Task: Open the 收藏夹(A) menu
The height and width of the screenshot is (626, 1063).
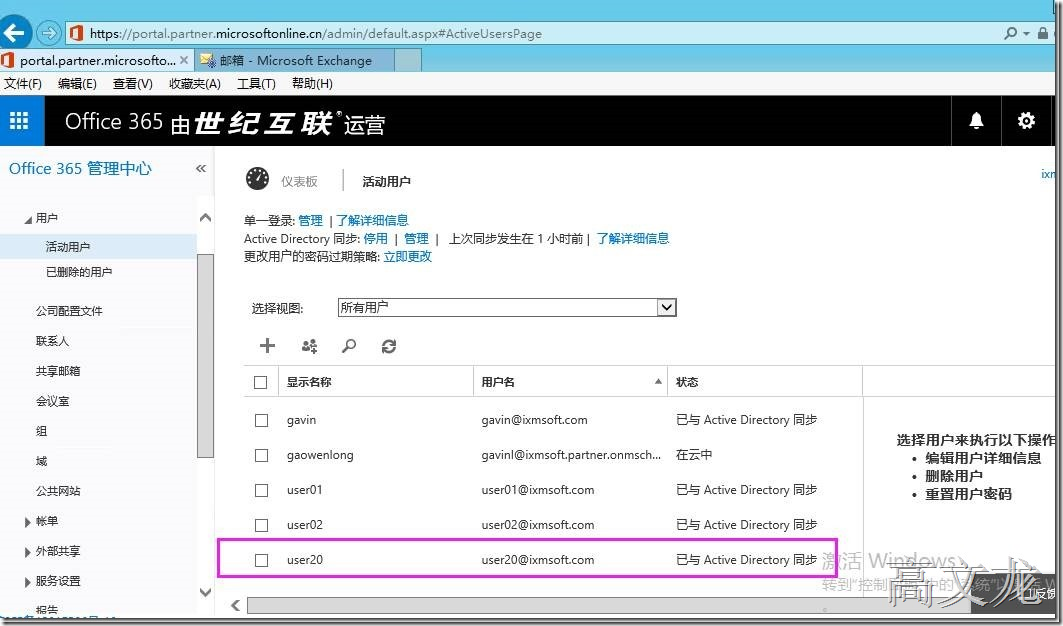Action: click(195, 83)
